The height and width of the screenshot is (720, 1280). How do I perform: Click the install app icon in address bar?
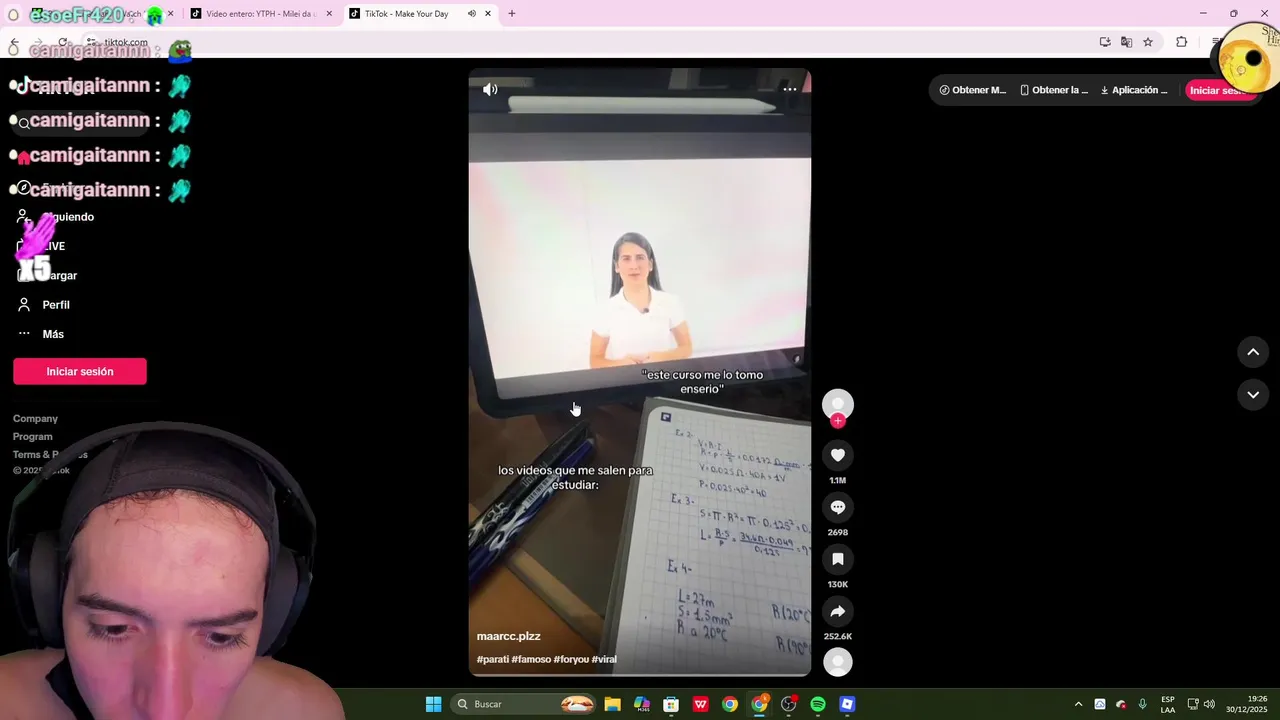tap(1105, 42)
